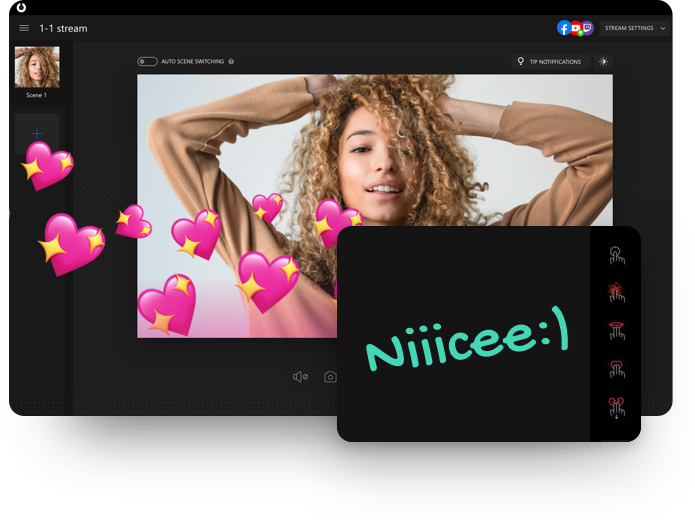Open the Auto Scene Switching help icon
The width and height of the screenshot is (695, 520).
pyautogui.click(x=231, y=62)
